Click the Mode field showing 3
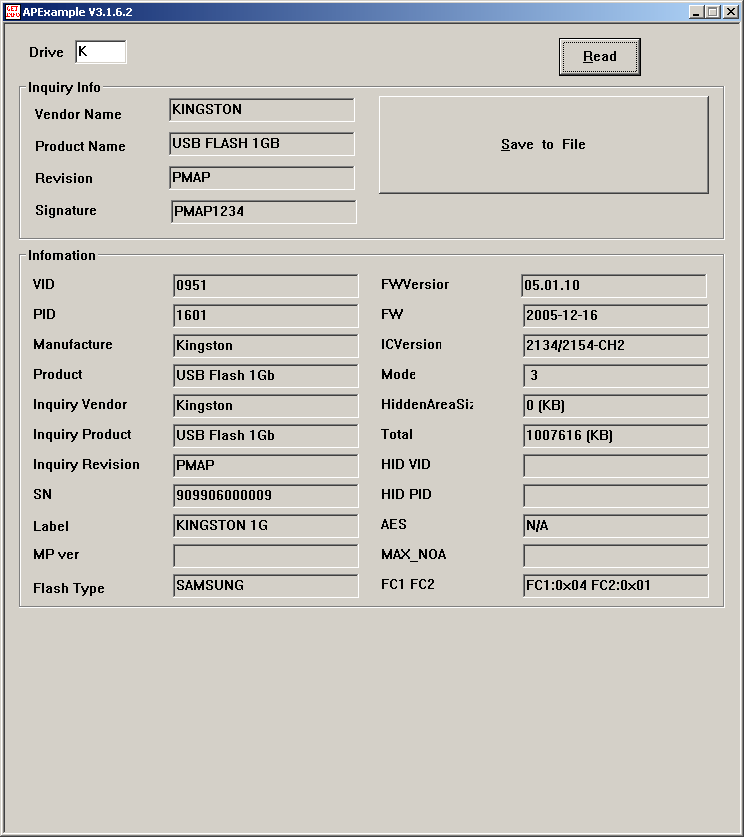The width and height of the screenshot is (744, 837). pyautogui.click(x=616, y=376)
